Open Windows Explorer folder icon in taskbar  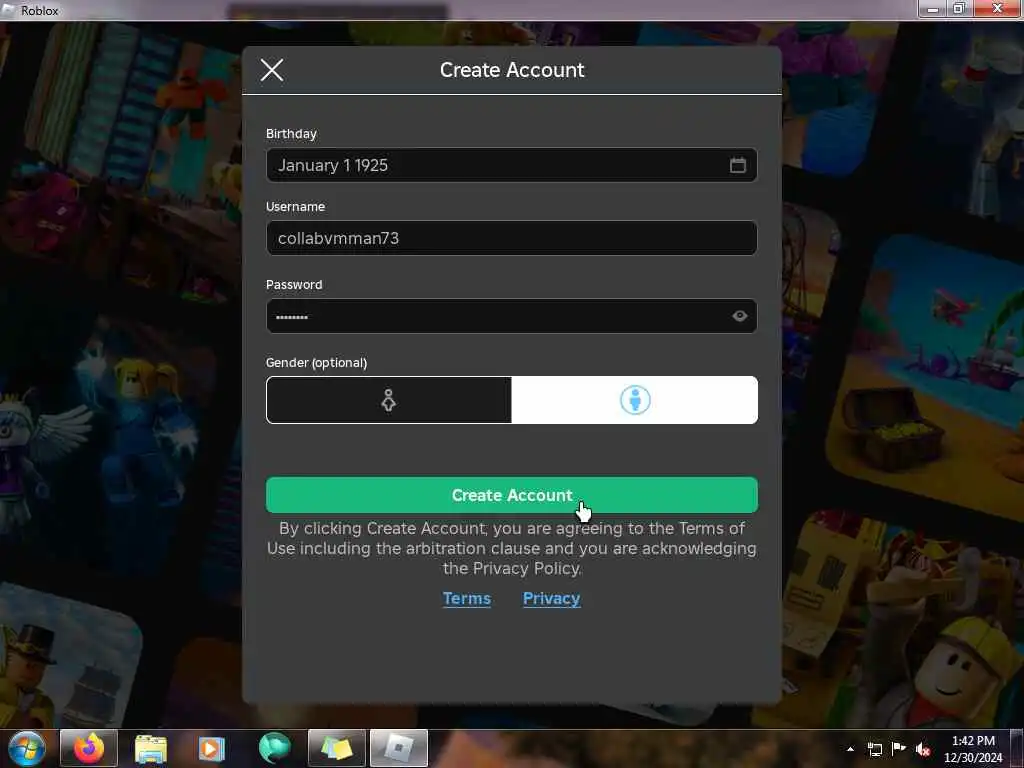(151, 748)
